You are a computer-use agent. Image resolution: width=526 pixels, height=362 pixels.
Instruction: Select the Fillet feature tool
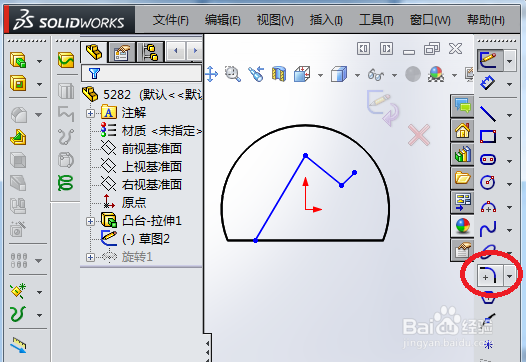tap(19, 115)
